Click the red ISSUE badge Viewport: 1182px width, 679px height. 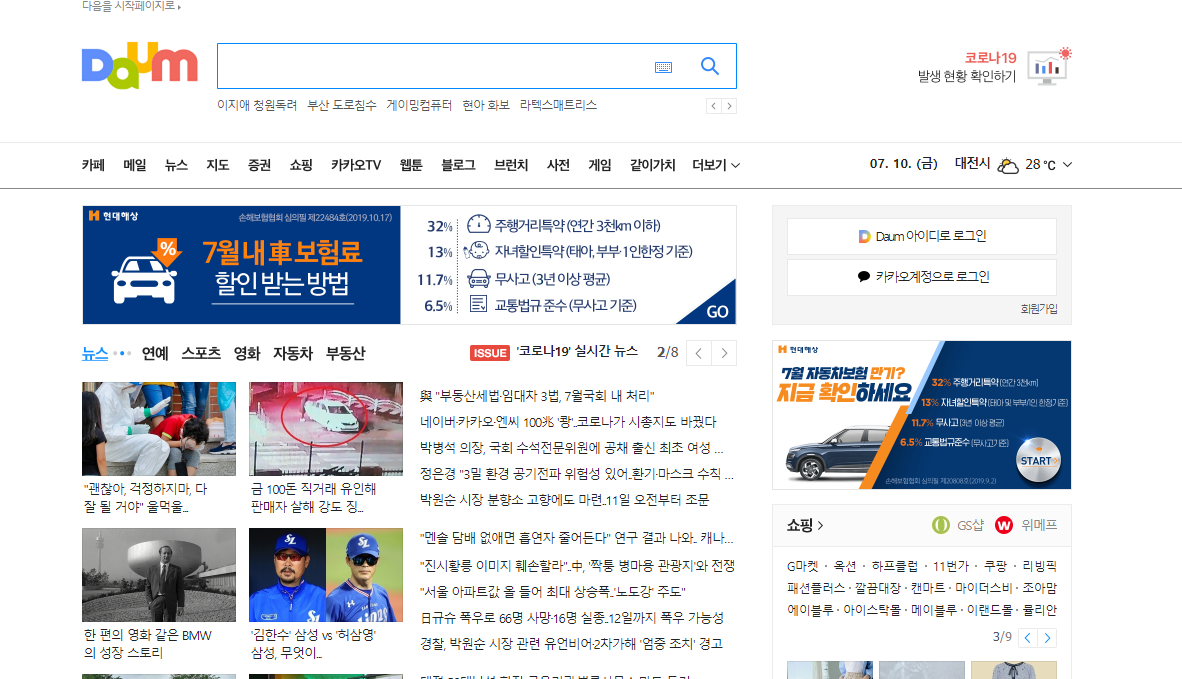(490, 353)
